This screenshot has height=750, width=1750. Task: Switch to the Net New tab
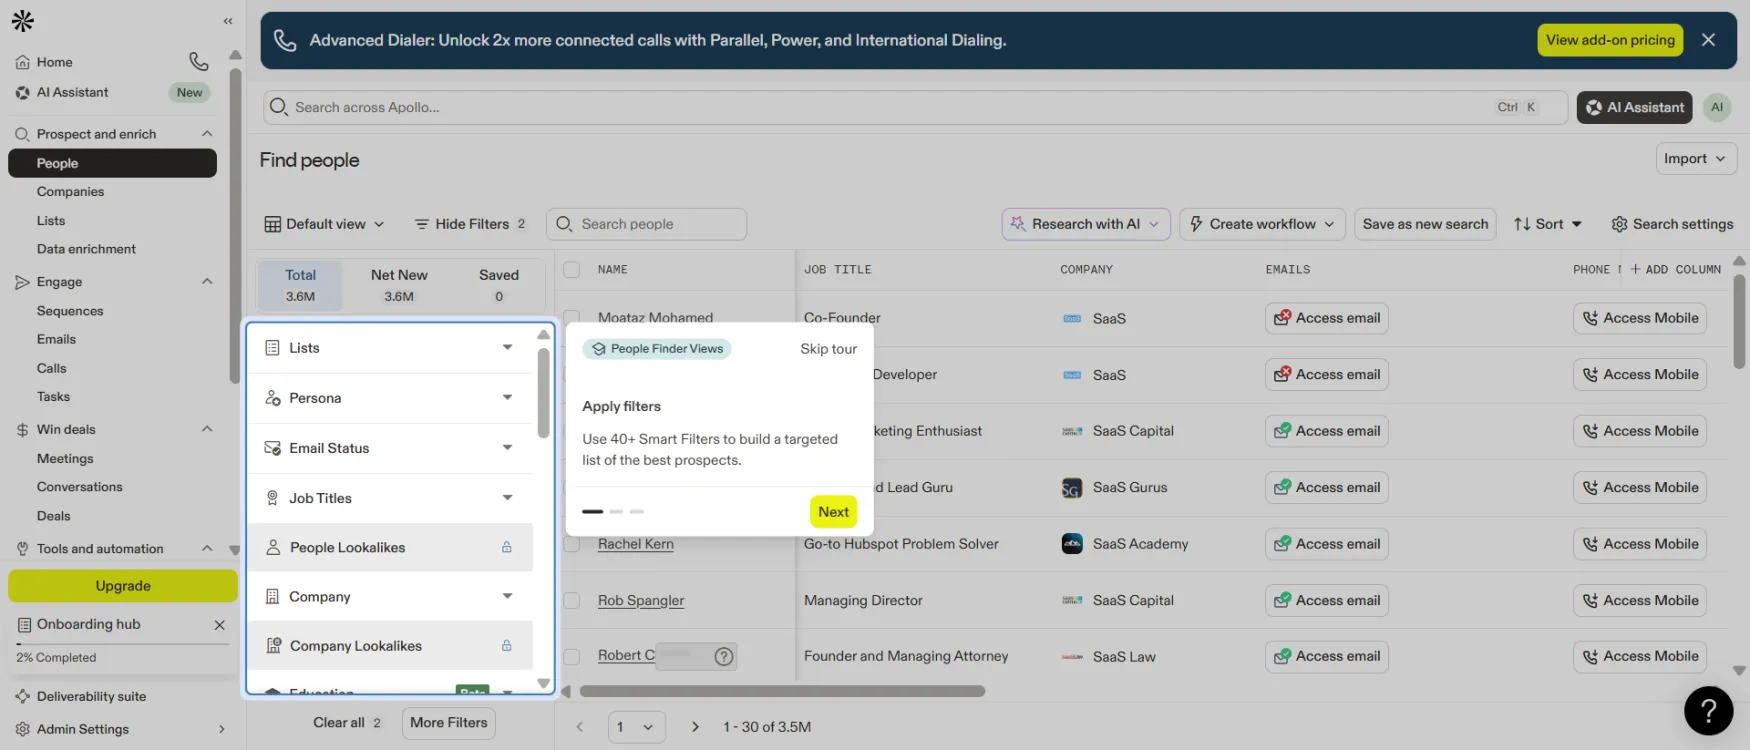click(x=399, y=285)
